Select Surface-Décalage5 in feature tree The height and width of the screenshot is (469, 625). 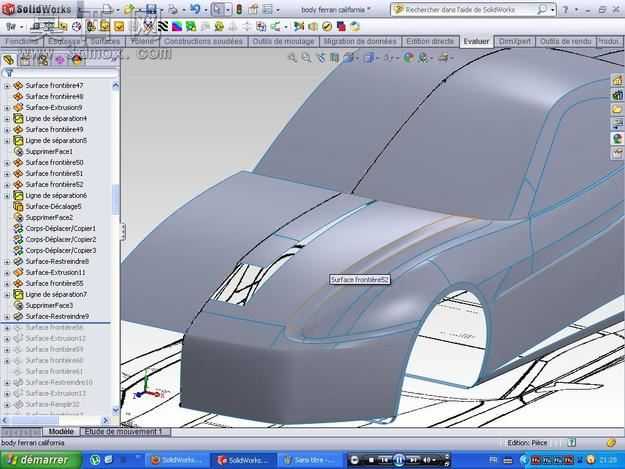[53, 207]
